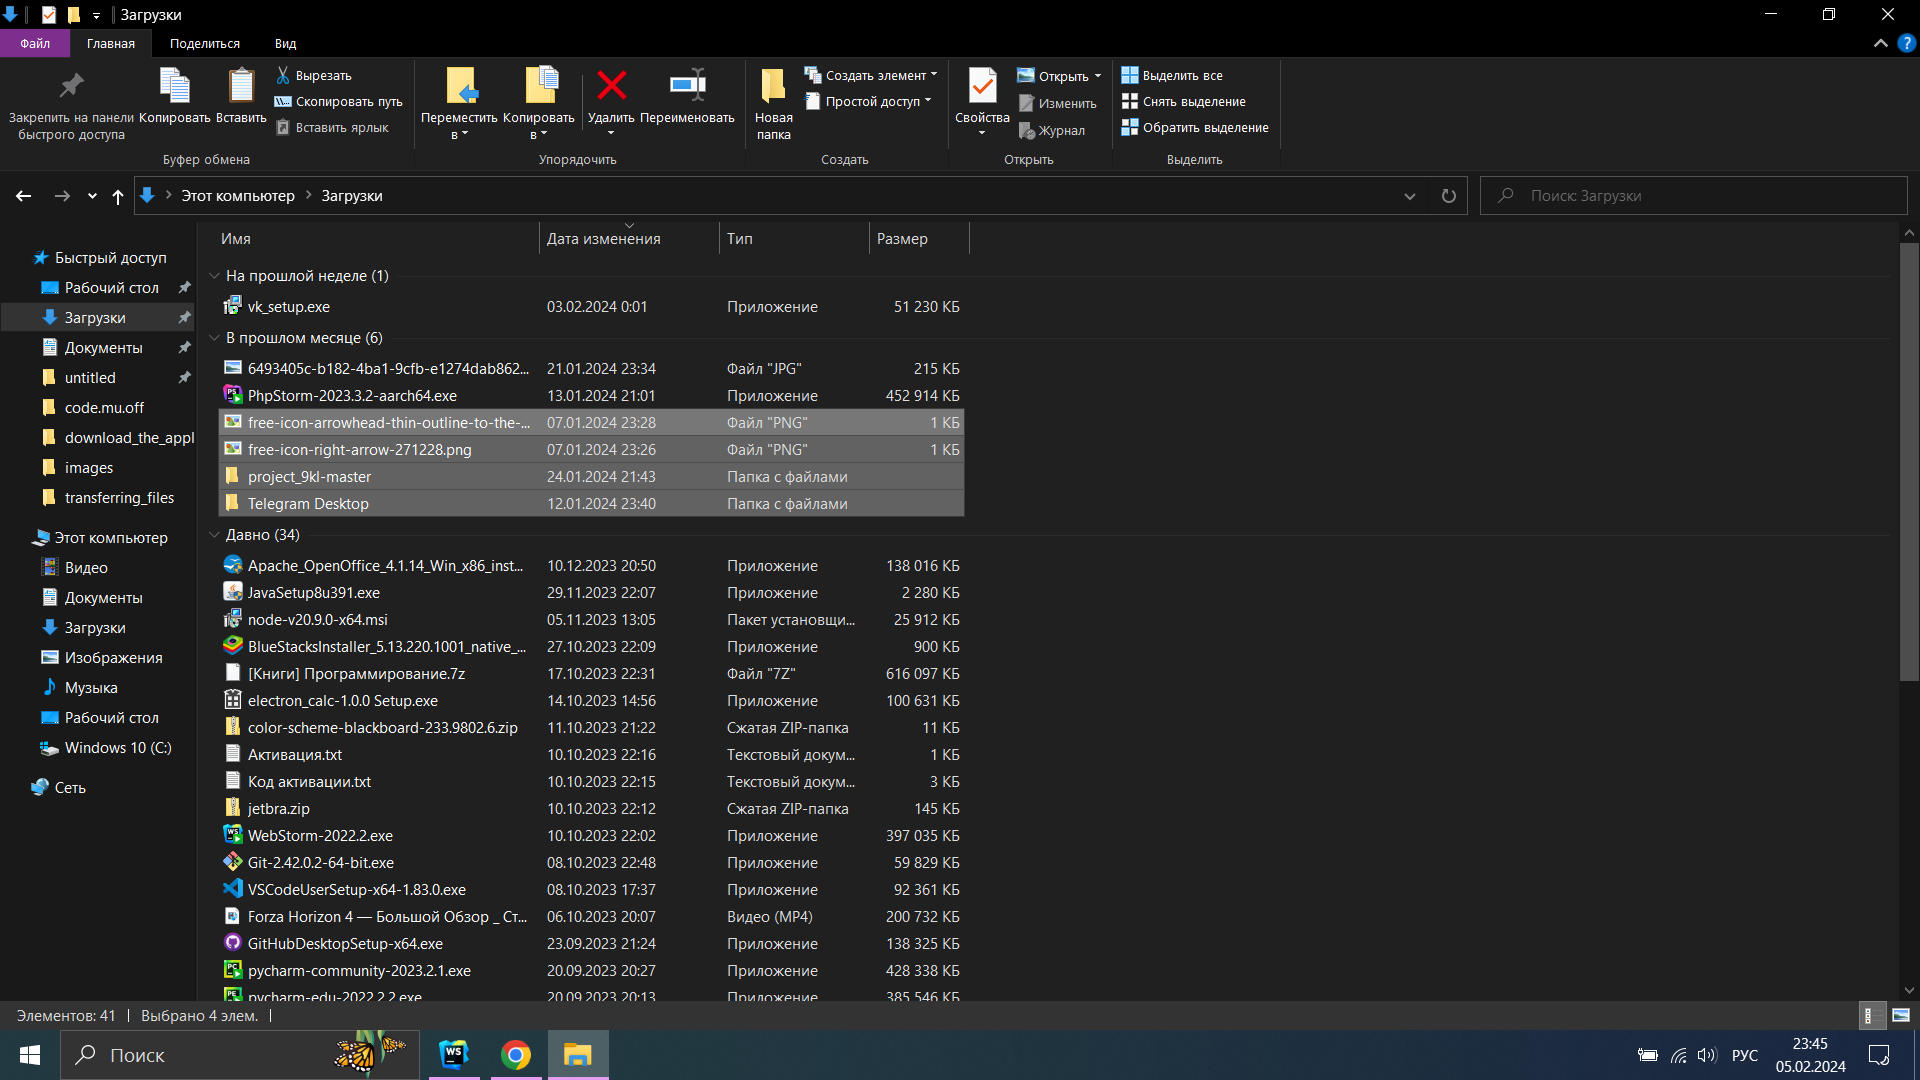Click the volume icon in the system tray
This screenshot has width=1920, height=1080.
click(1707, 1055)
